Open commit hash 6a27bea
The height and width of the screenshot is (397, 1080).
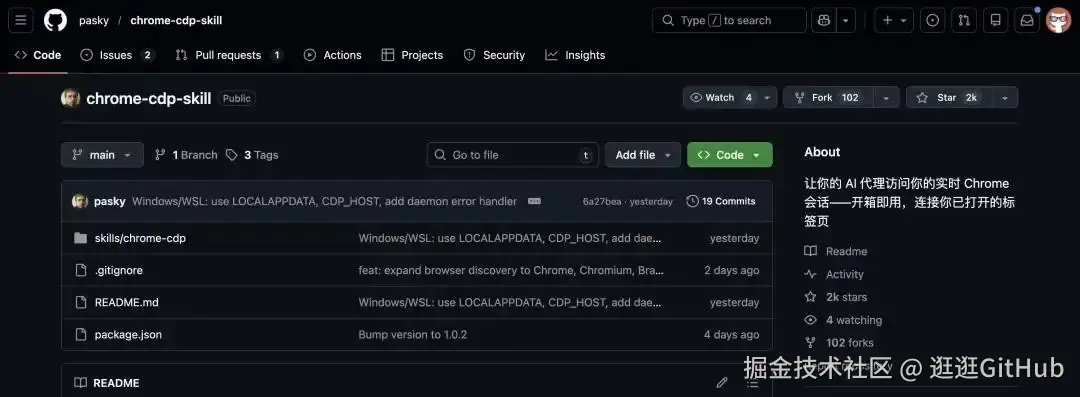coord(602,201)
